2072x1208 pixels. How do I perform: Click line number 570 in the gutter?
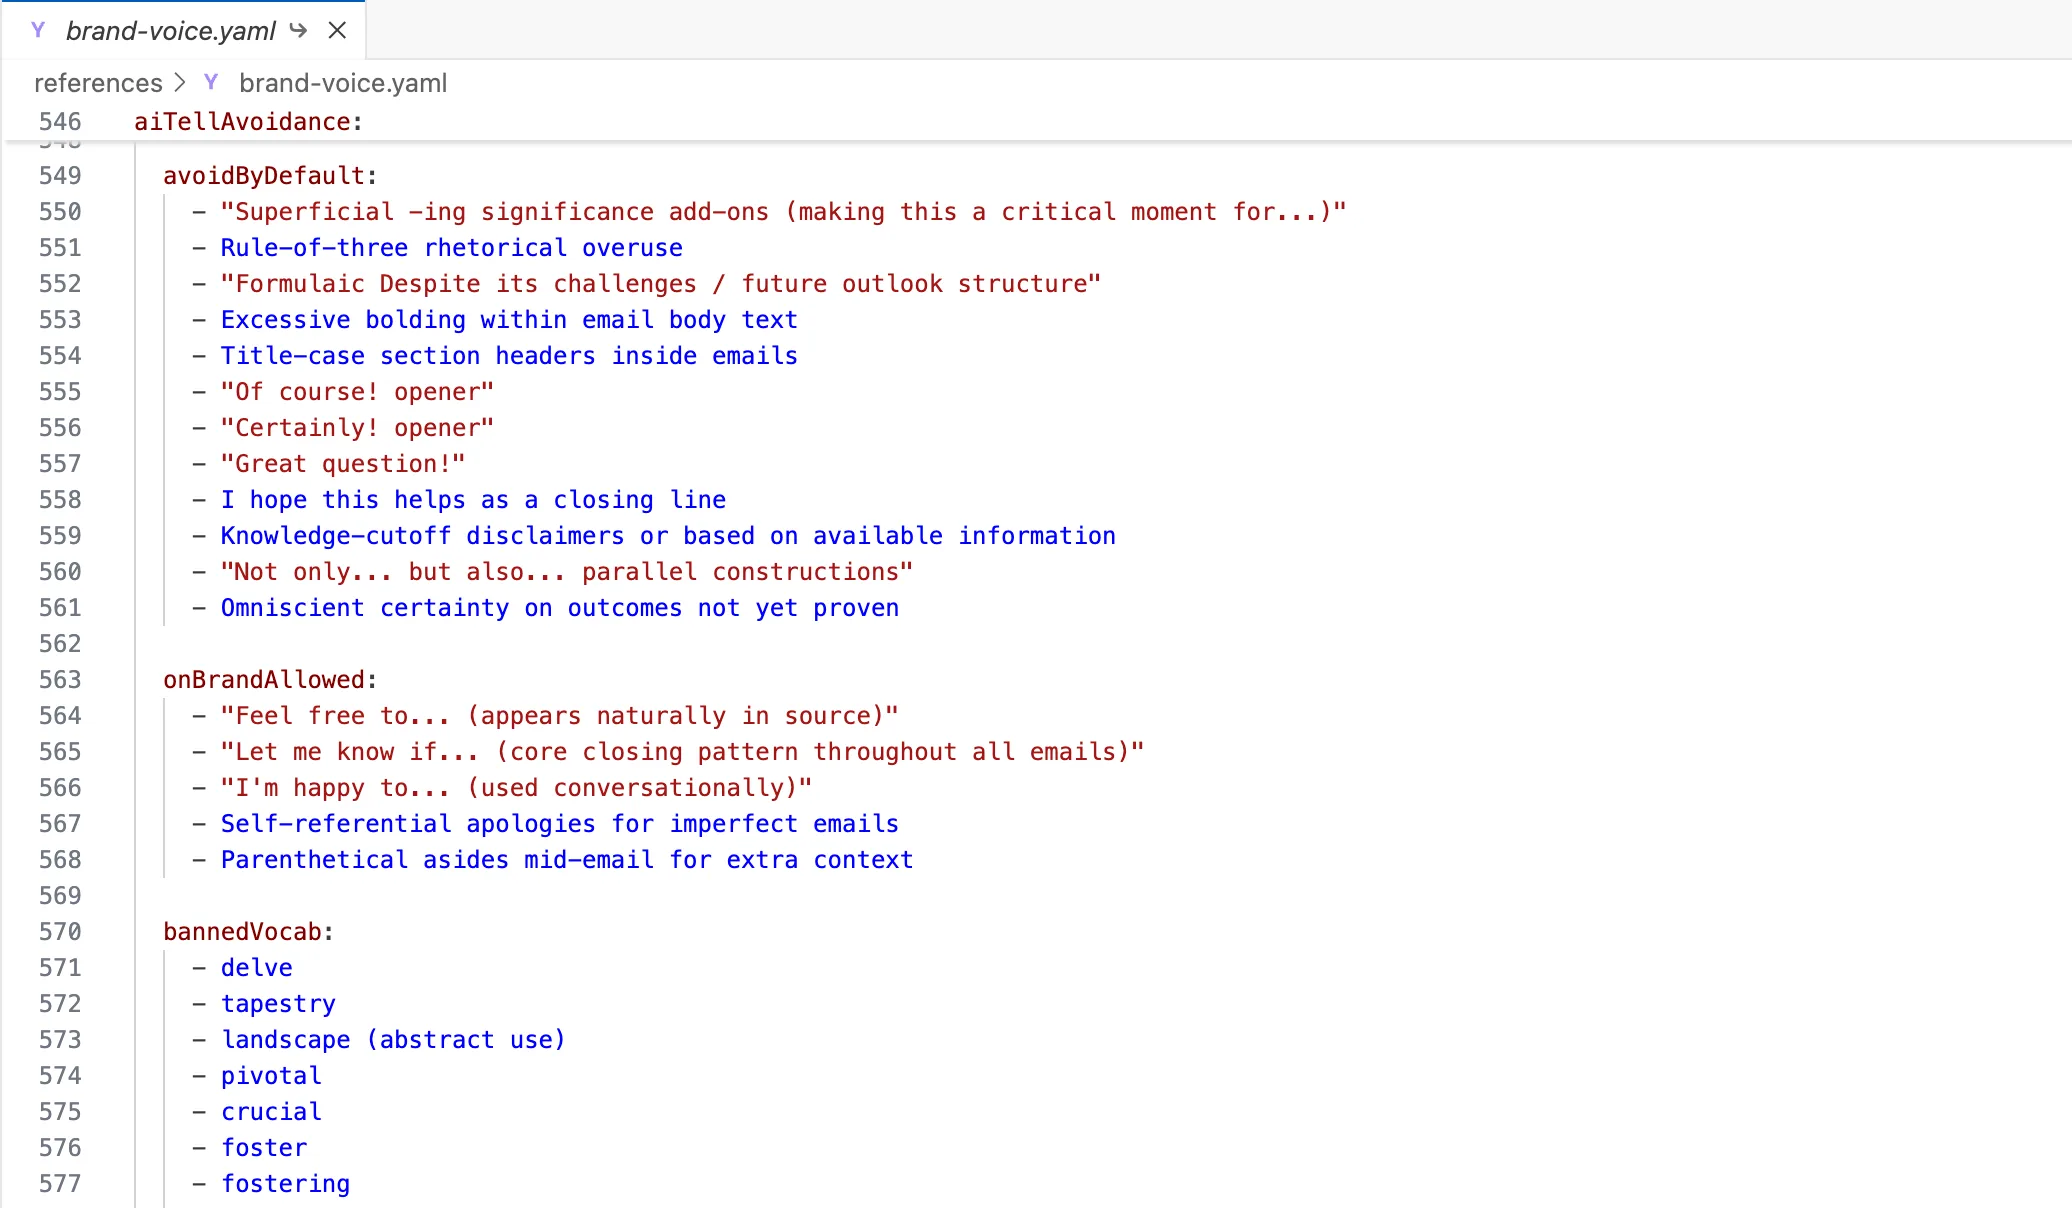tap(60, 932)
